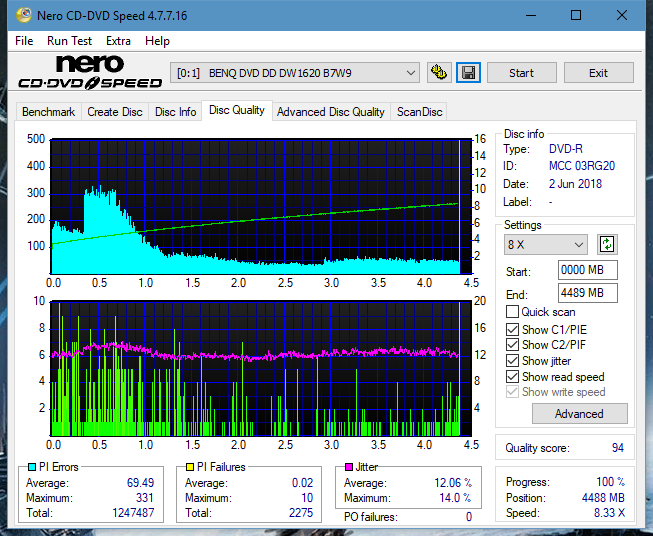Click Jitter average 12.06 %
This screenshot has height=536, width=653.
point(453,483)
